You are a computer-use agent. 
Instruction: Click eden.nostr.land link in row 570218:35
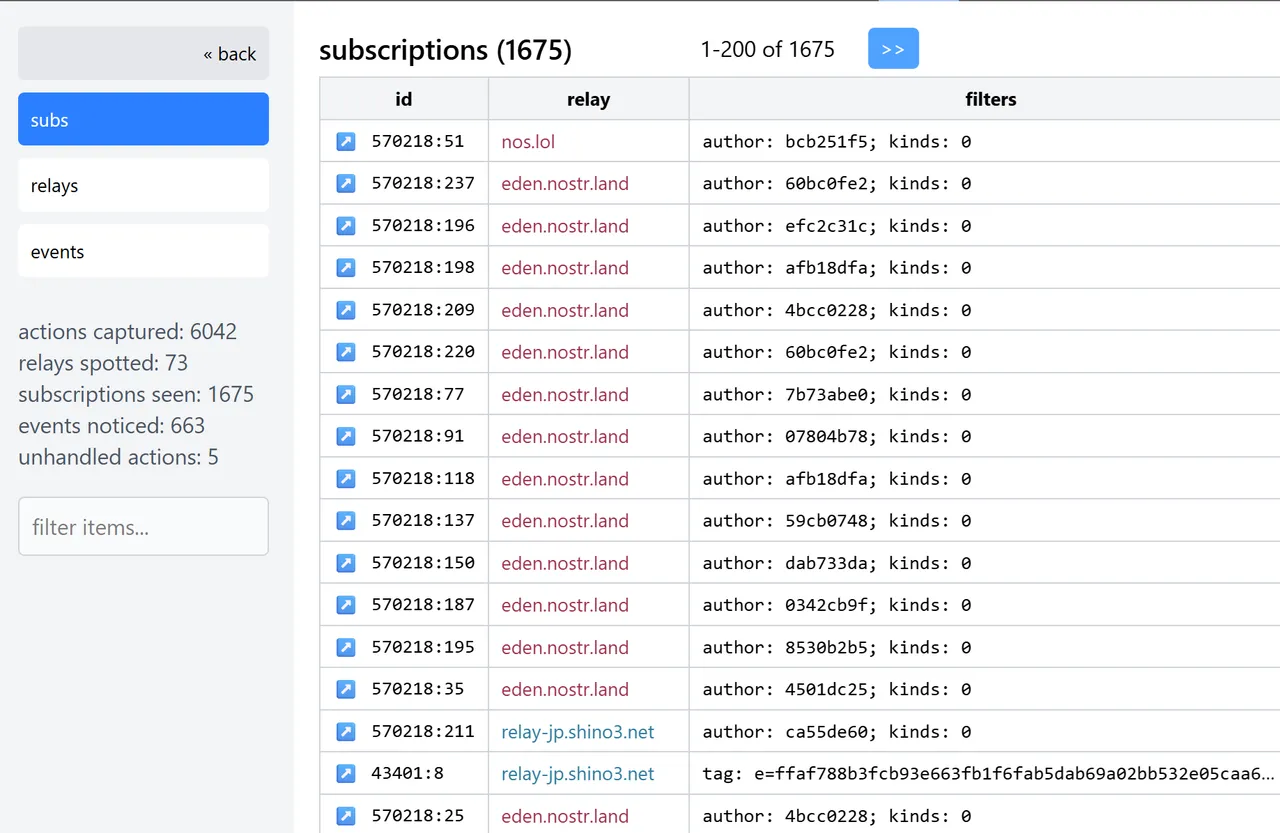(565, 690)
